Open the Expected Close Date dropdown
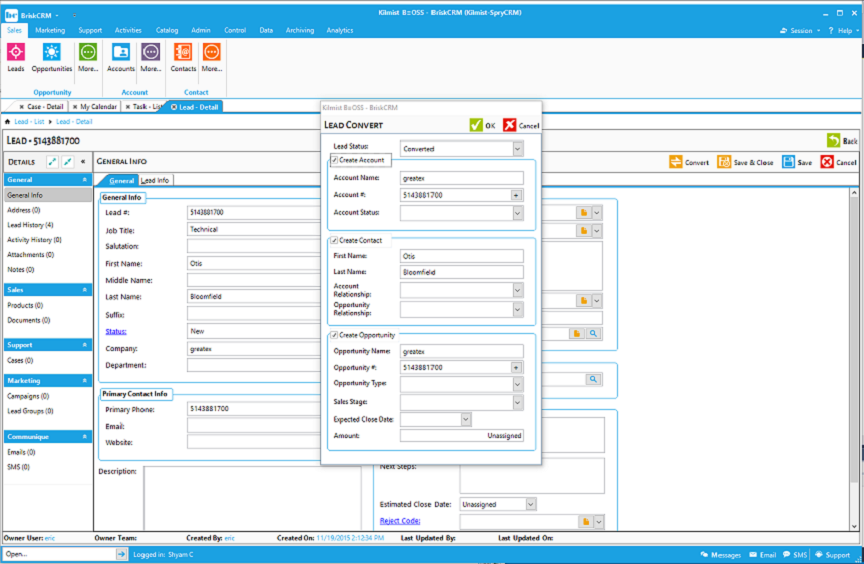 [466, 420]
